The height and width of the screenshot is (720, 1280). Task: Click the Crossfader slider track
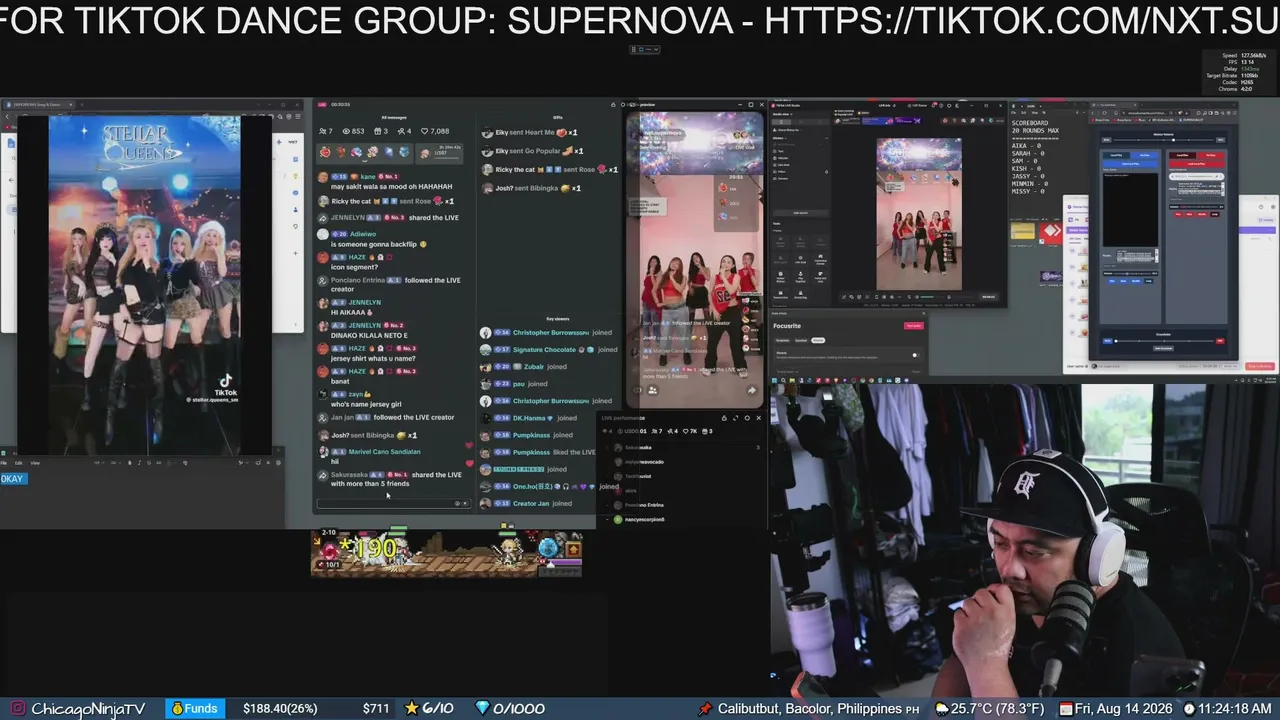coord(1163,341)
